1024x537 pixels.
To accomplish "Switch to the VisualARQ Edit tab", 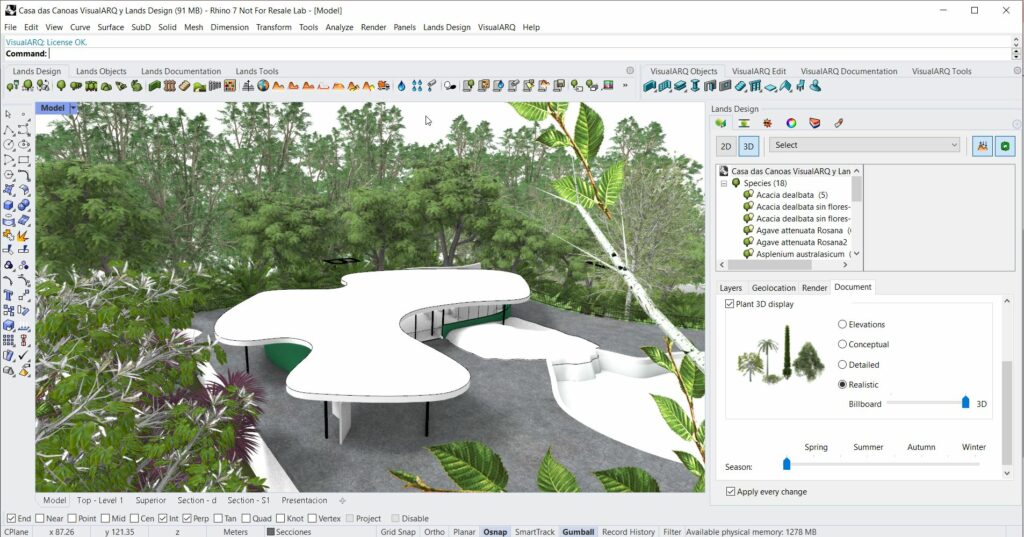I will (759, 71).
